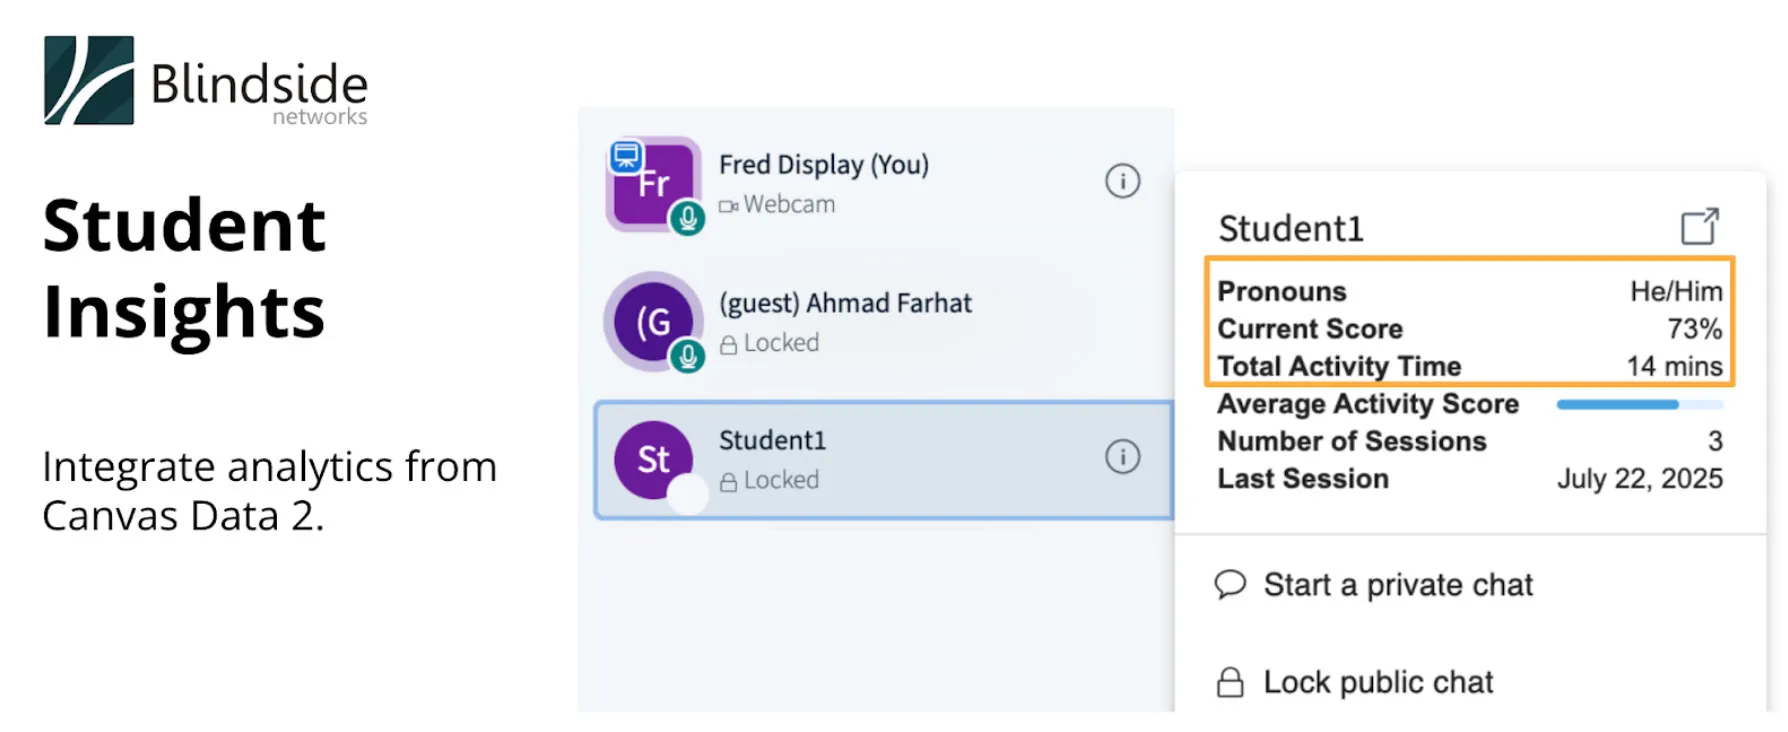Click Student1 avatar with St initials

point(654,460)
